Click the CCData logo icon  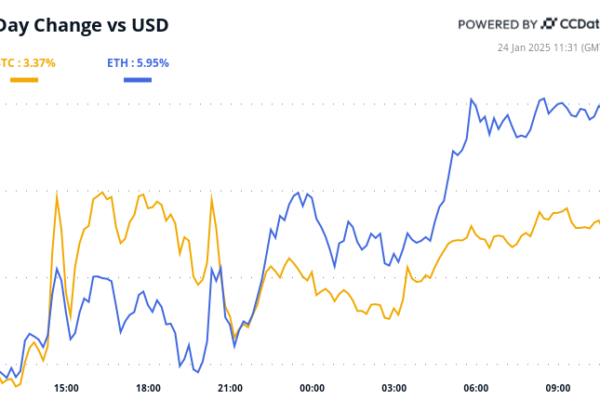(547, 23)
